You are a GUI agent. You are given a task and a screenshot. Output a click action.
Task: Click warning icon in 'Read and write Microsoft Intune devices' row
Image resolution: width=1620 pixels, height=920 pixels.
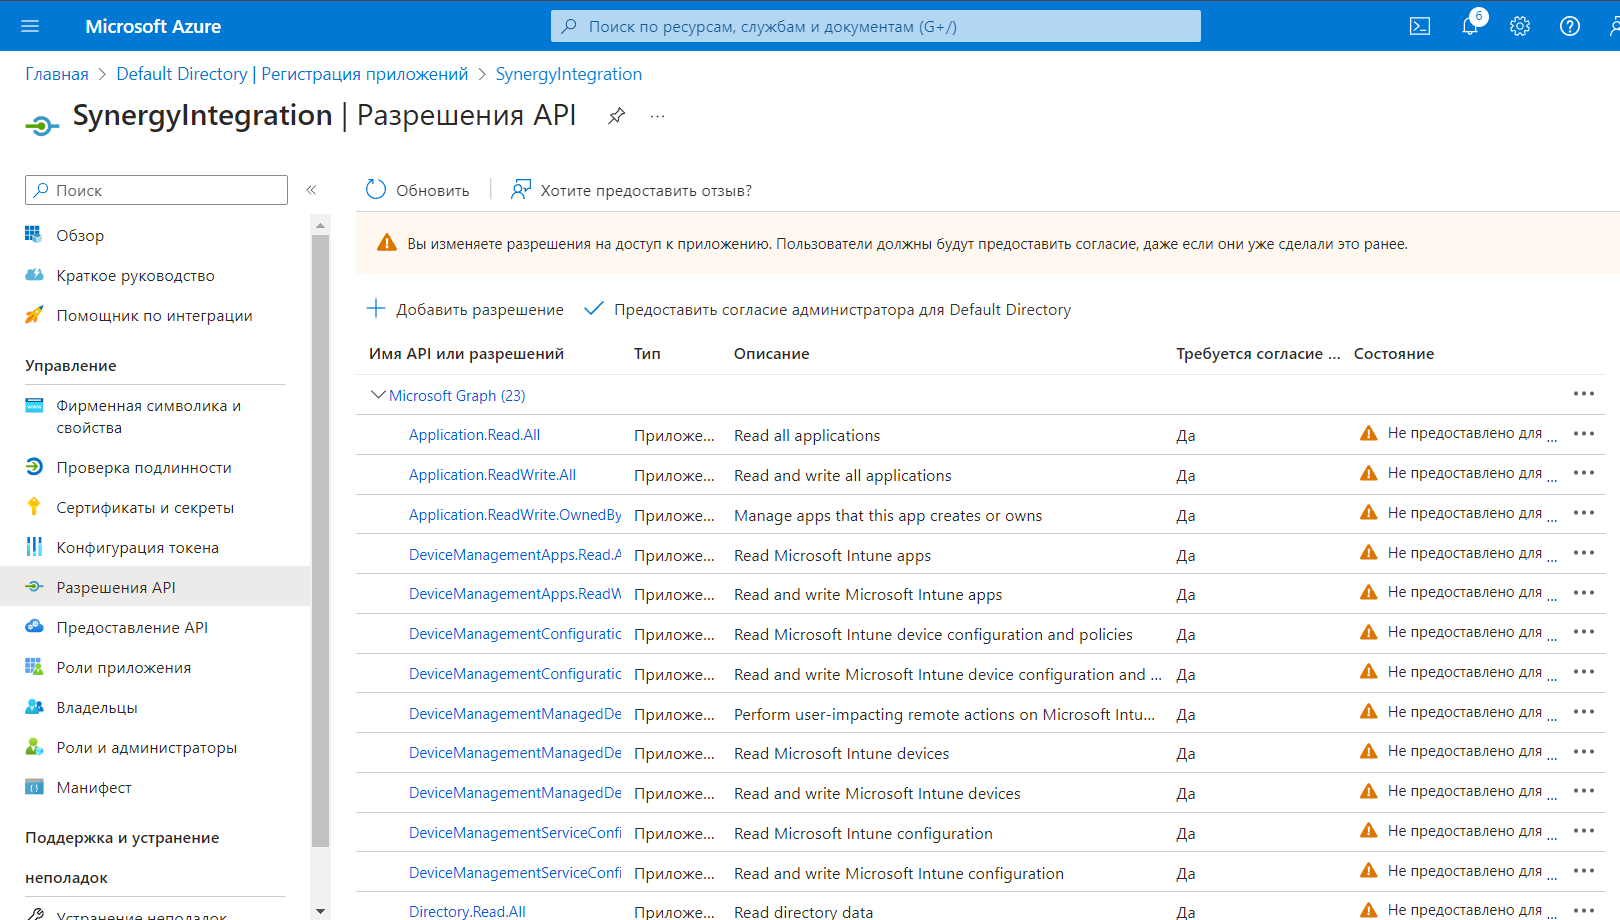[x=1369, y=791]
